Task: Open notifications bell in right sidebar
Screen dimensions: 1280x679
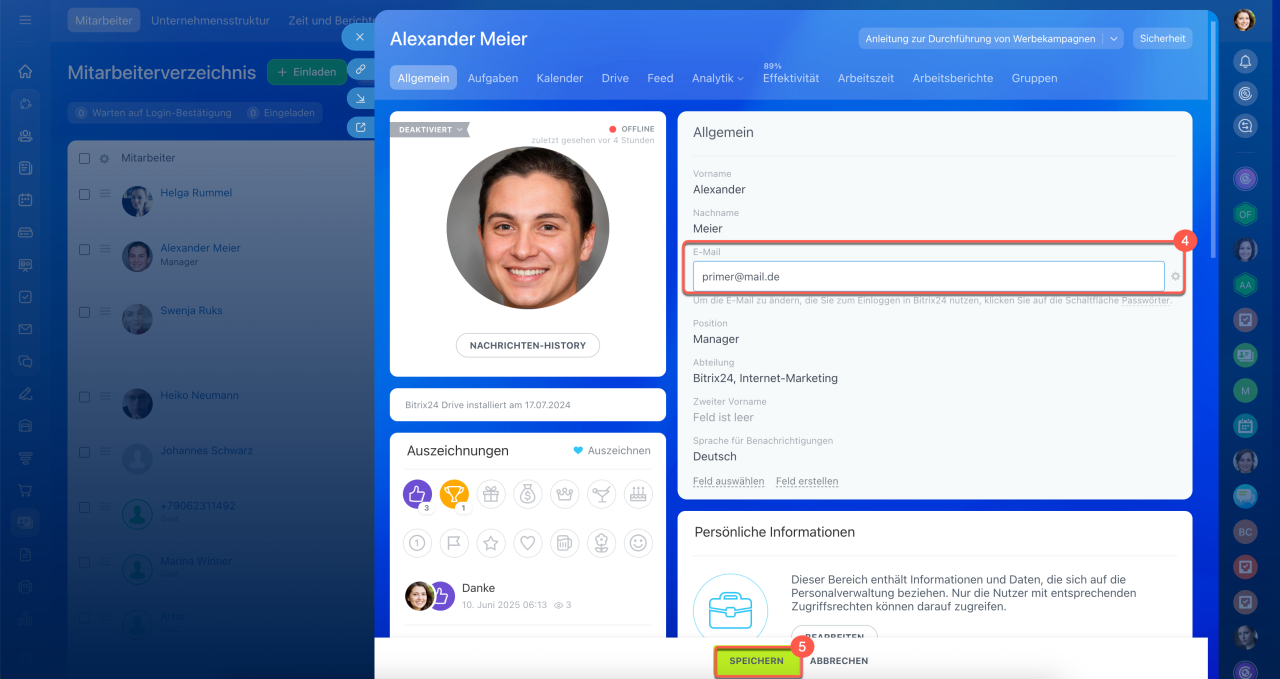Action: 1245,61
